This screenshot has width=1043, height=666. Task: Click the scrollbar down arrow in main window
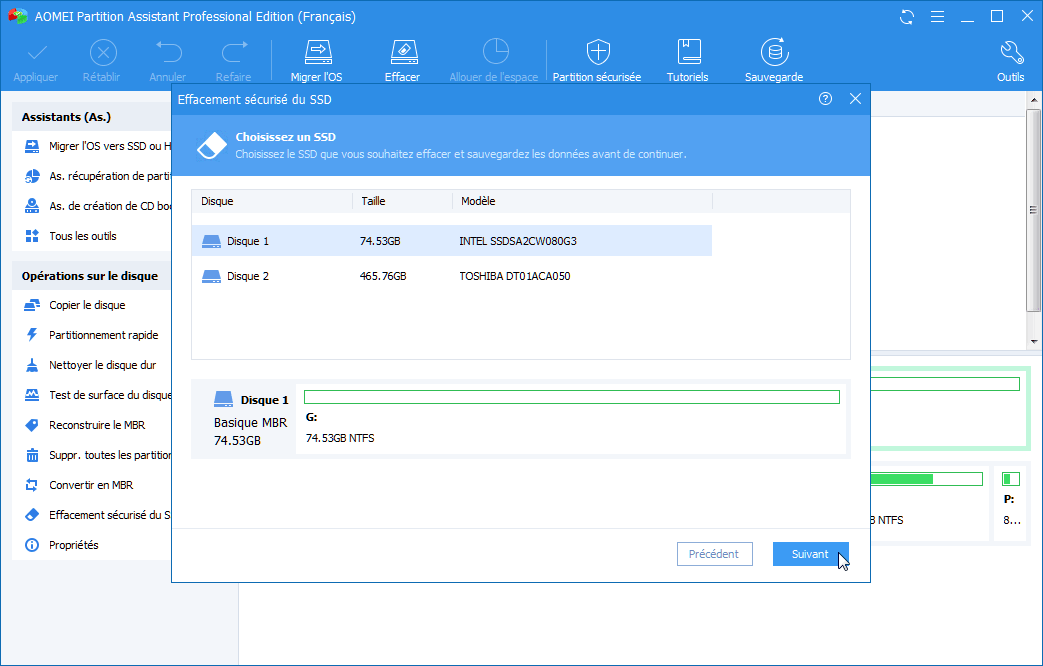coord(1034,342)
